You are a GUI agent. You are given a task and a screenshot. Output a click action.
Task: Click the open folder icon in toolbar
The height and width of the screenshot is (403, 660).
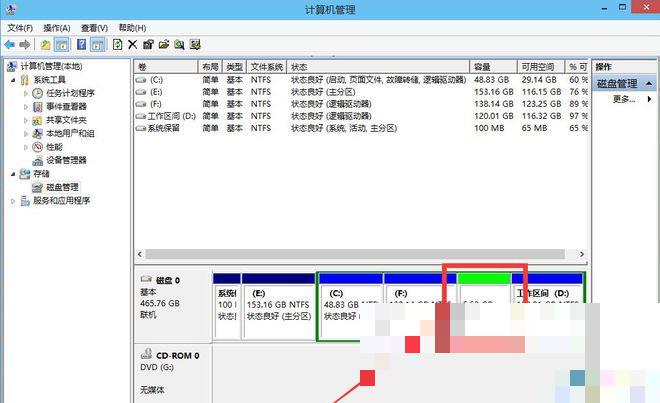tap(164, 44)
